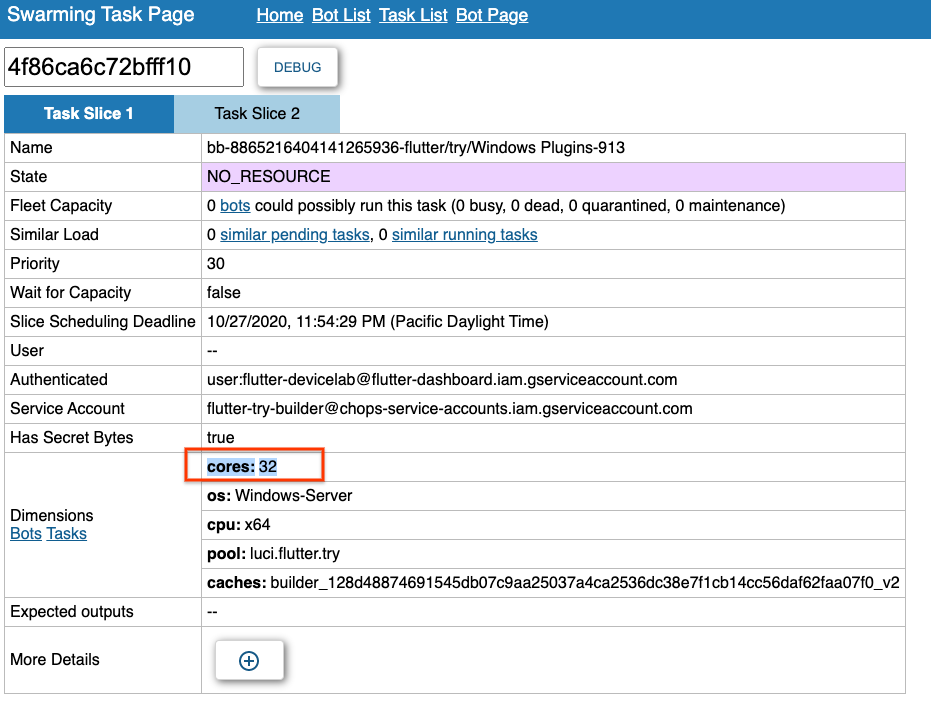Open the bots link under Fleet Capacity
The height and width of the screenshot is (706, 931).
[x=235, y=205]
